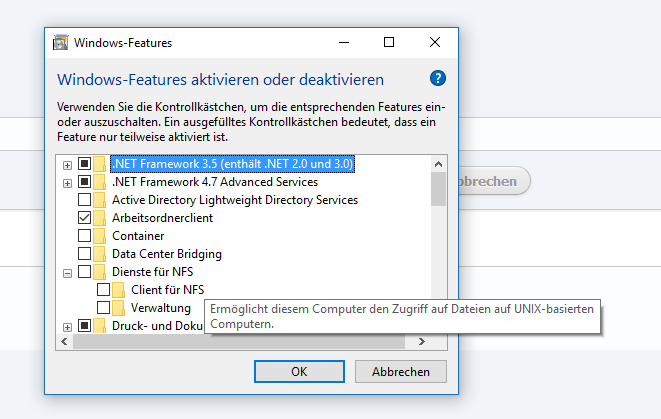Confirm changes with the OK button

pos(299,371)
